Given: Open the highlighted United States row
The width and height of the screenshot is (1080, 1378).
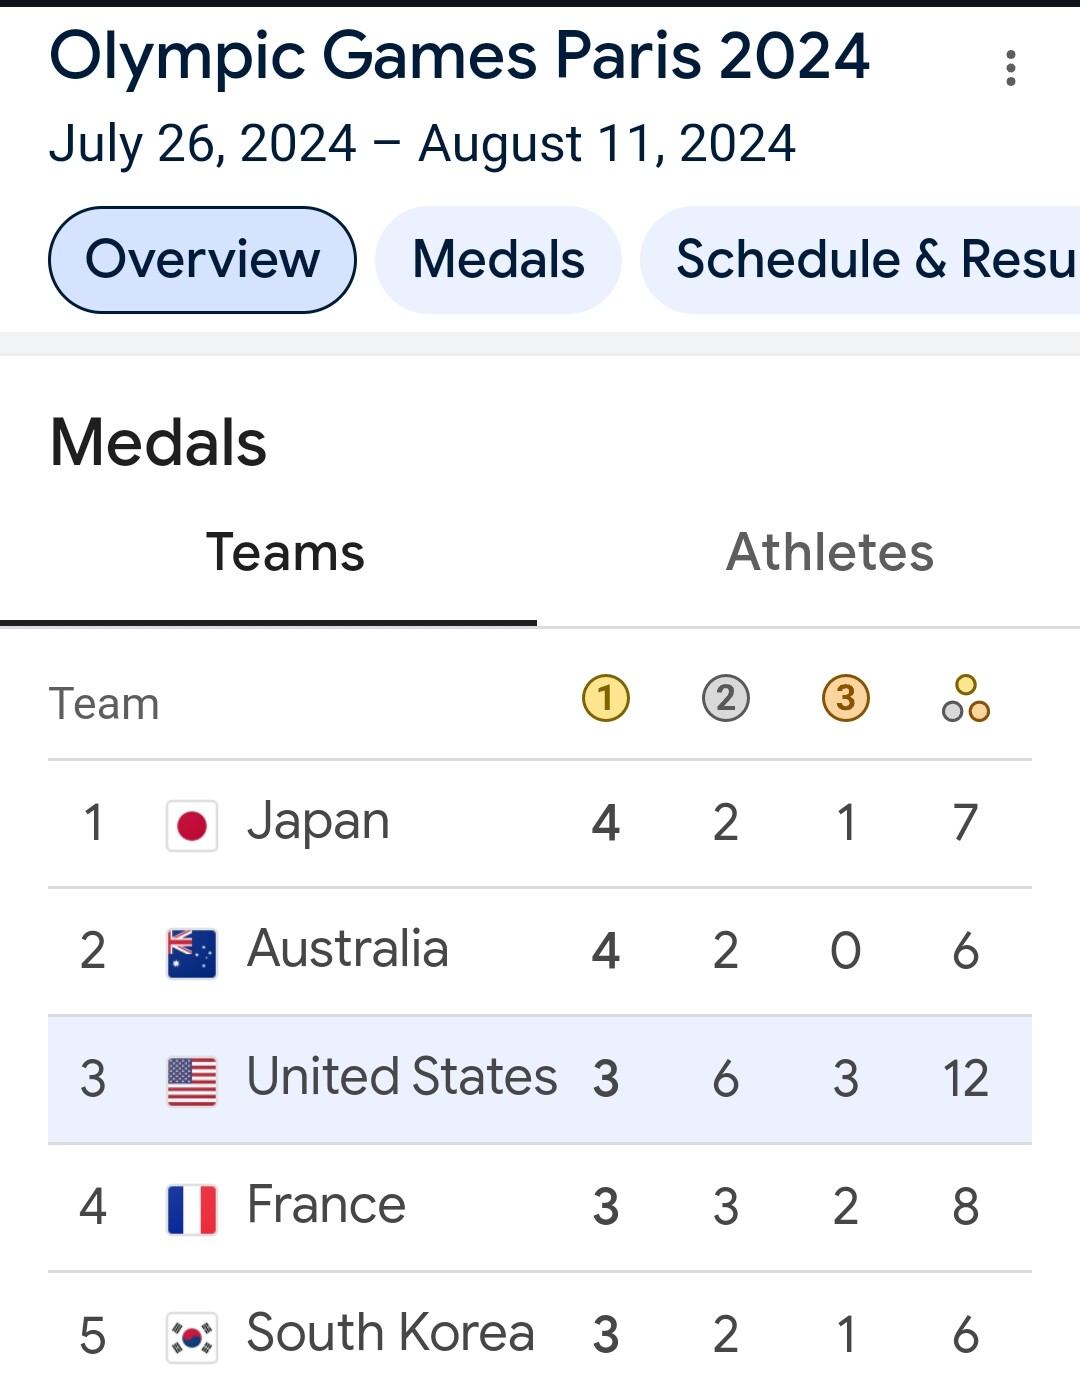Looking at the screenshot, I should click(540, 1080).
